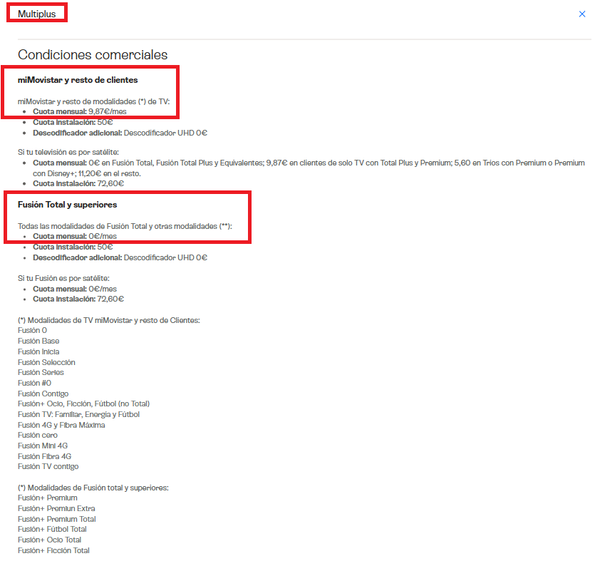Viewport: 600px width, 564px height.
Task: Click the Fusión TV contigo entry
Action: (48, 466)
